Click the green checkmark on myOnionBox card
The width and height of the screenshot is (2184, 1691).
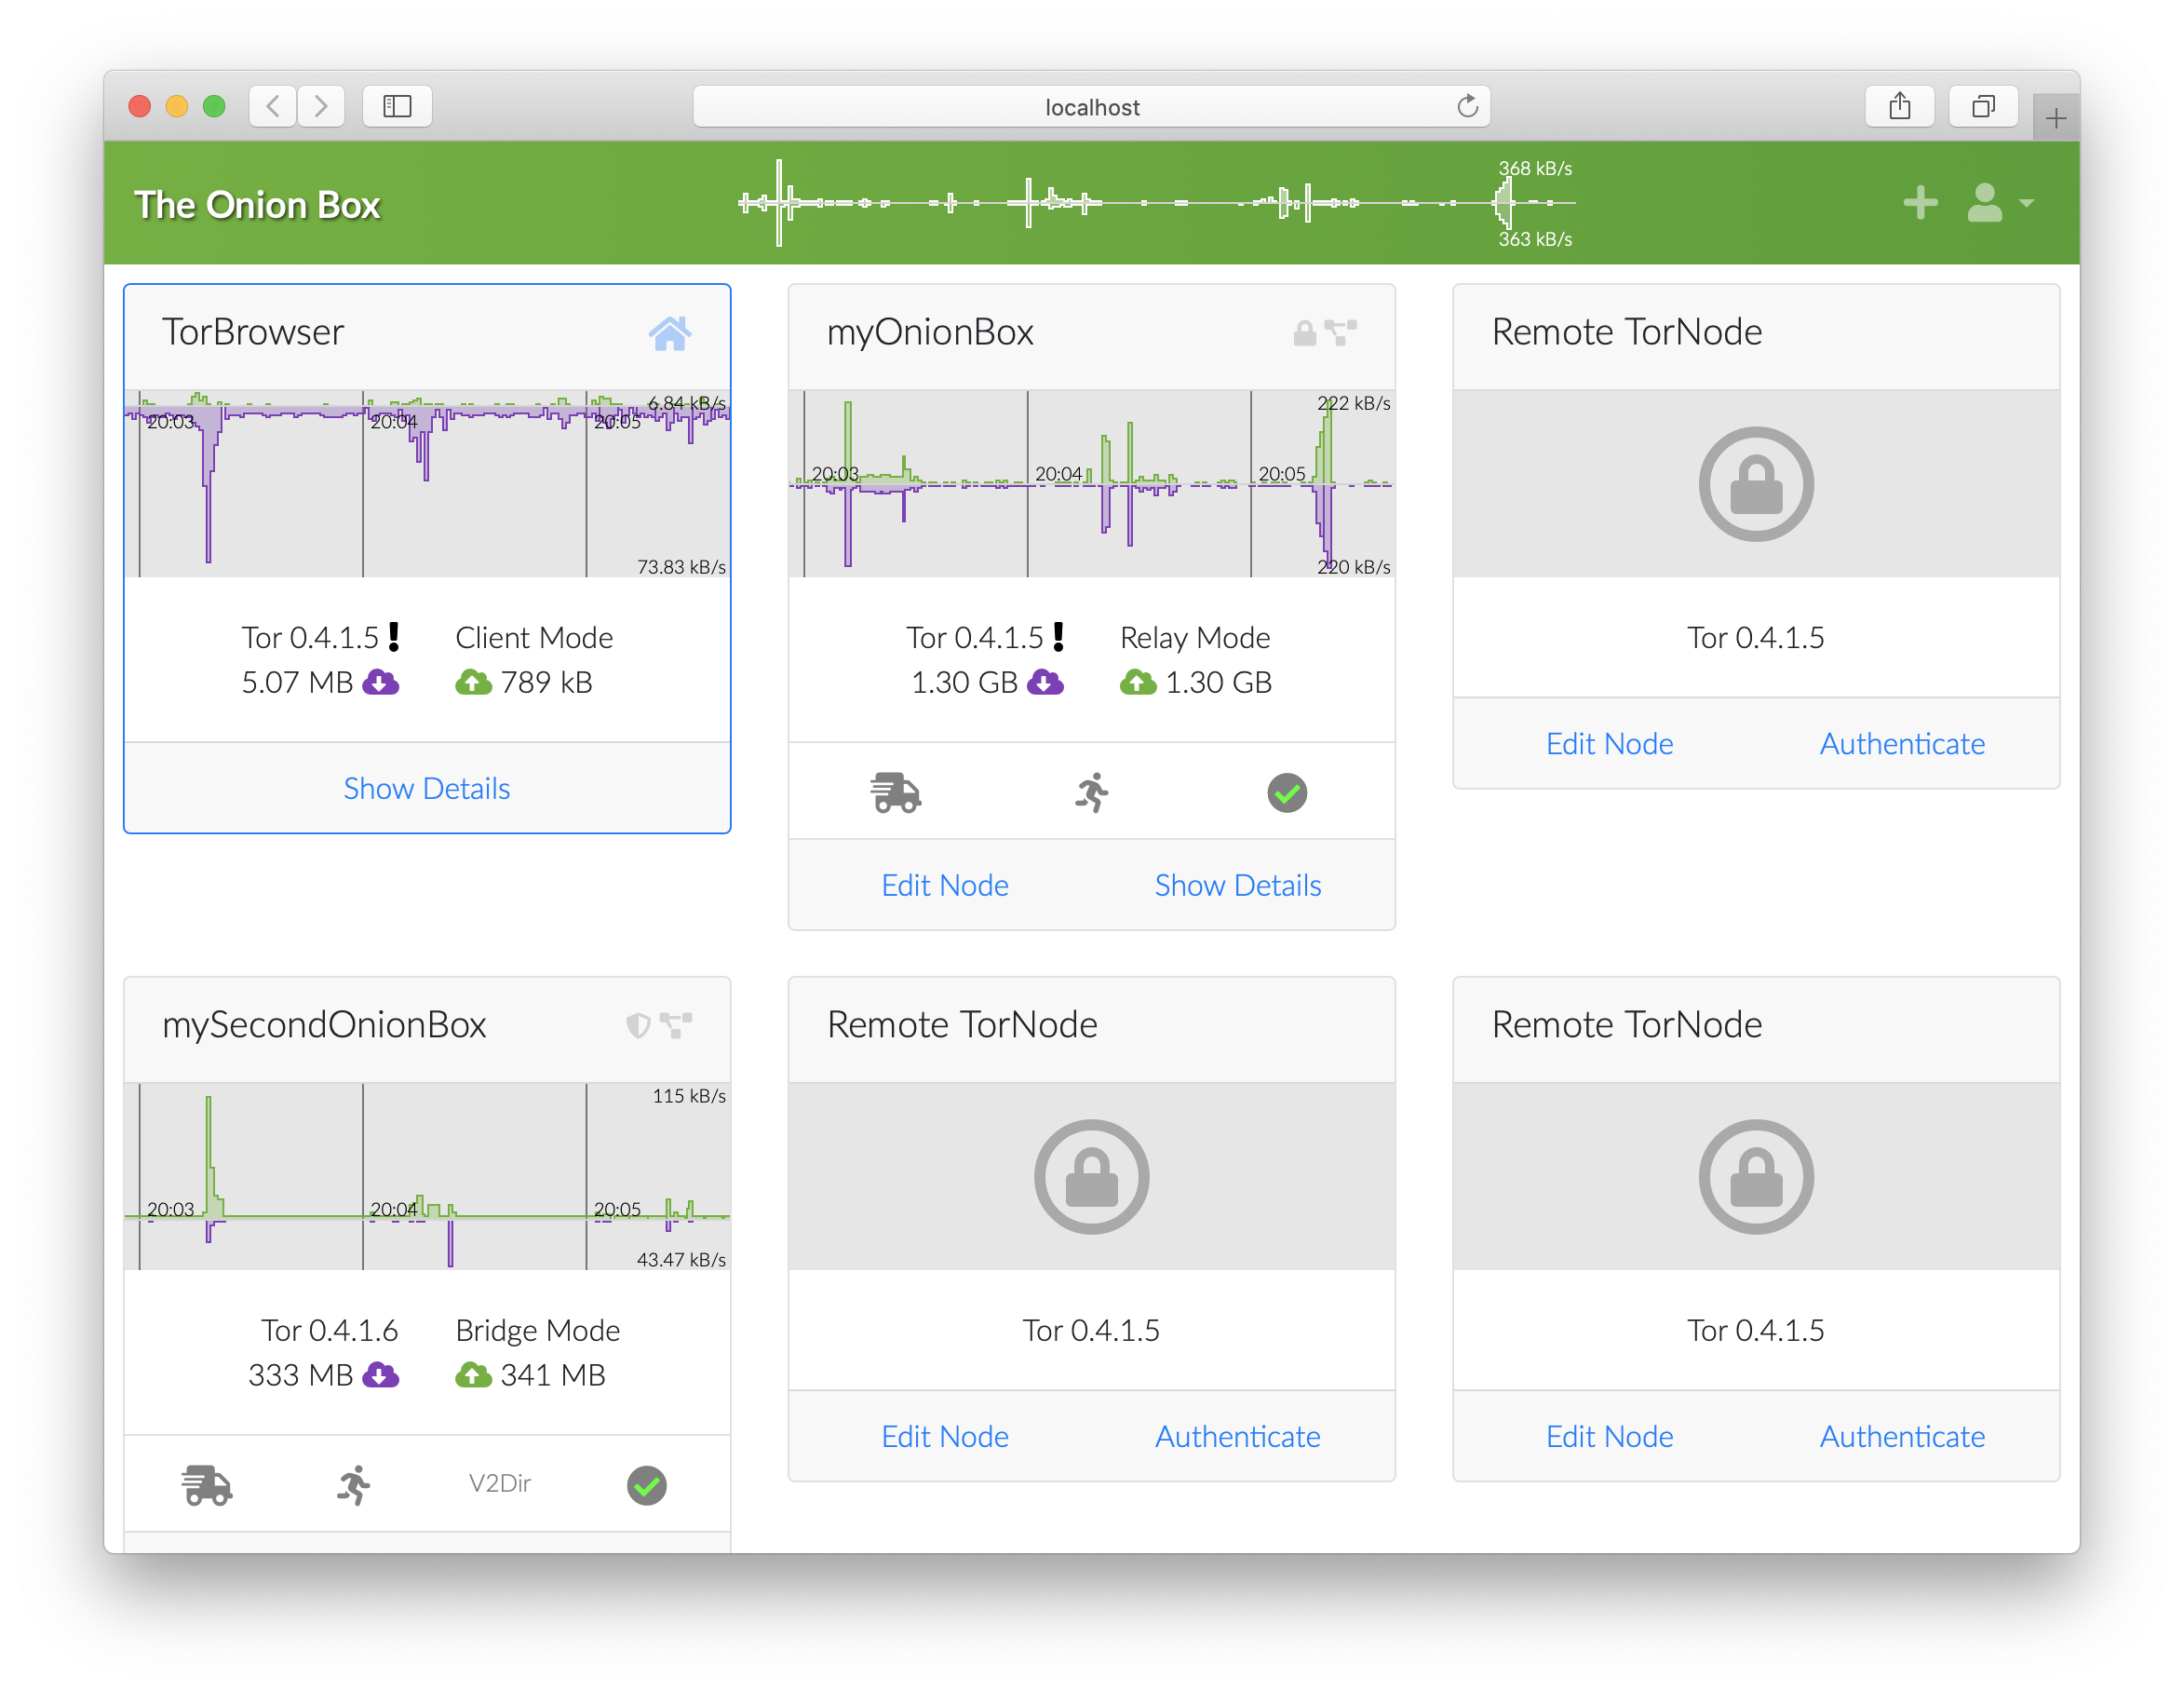click(x=1287, y=793)
